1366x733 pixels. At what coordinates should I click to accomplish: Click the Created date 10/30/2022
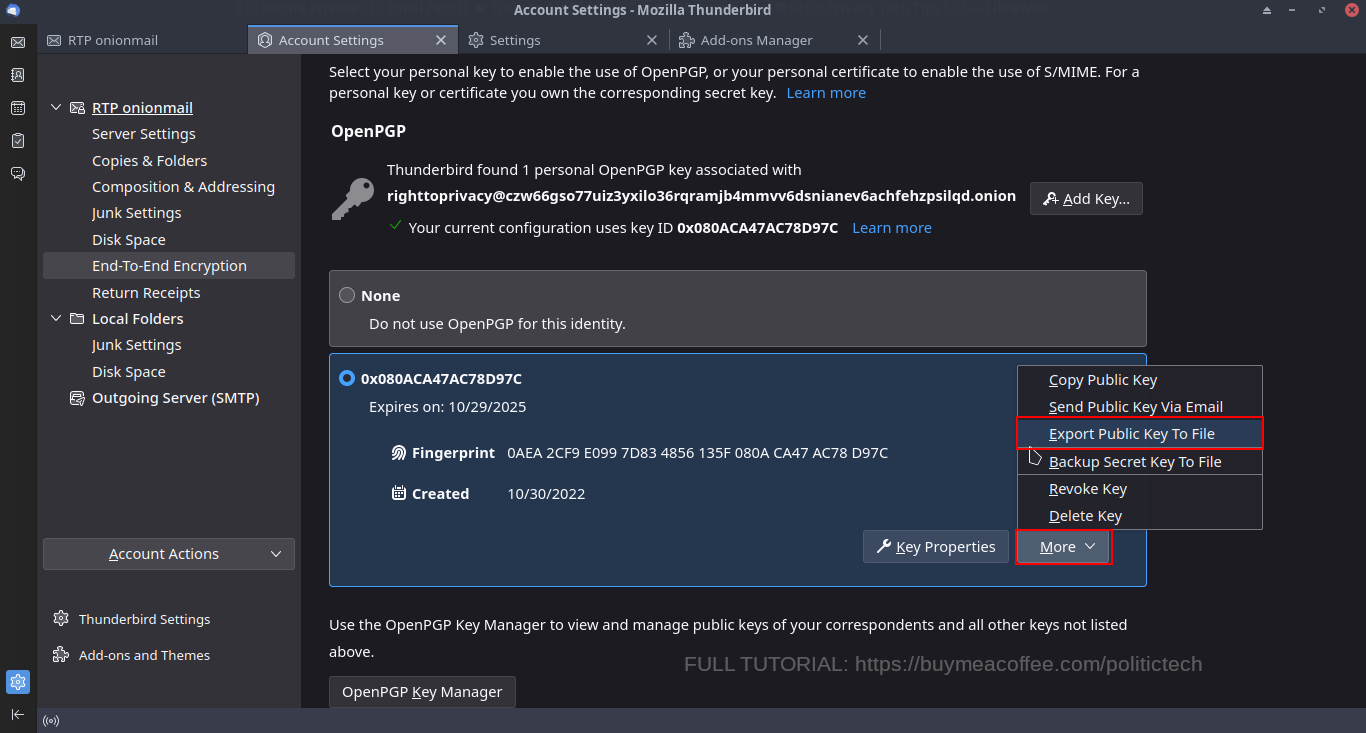546,494
